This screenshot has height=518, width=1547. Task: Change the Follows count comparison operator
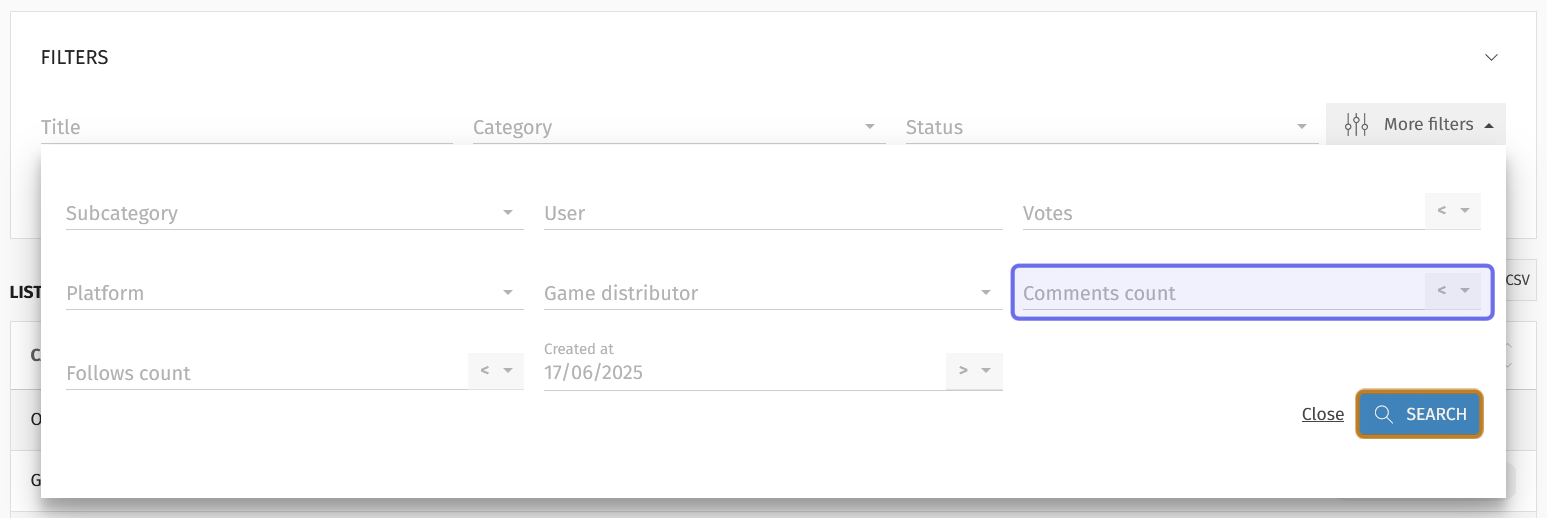[x=496, y=371]
